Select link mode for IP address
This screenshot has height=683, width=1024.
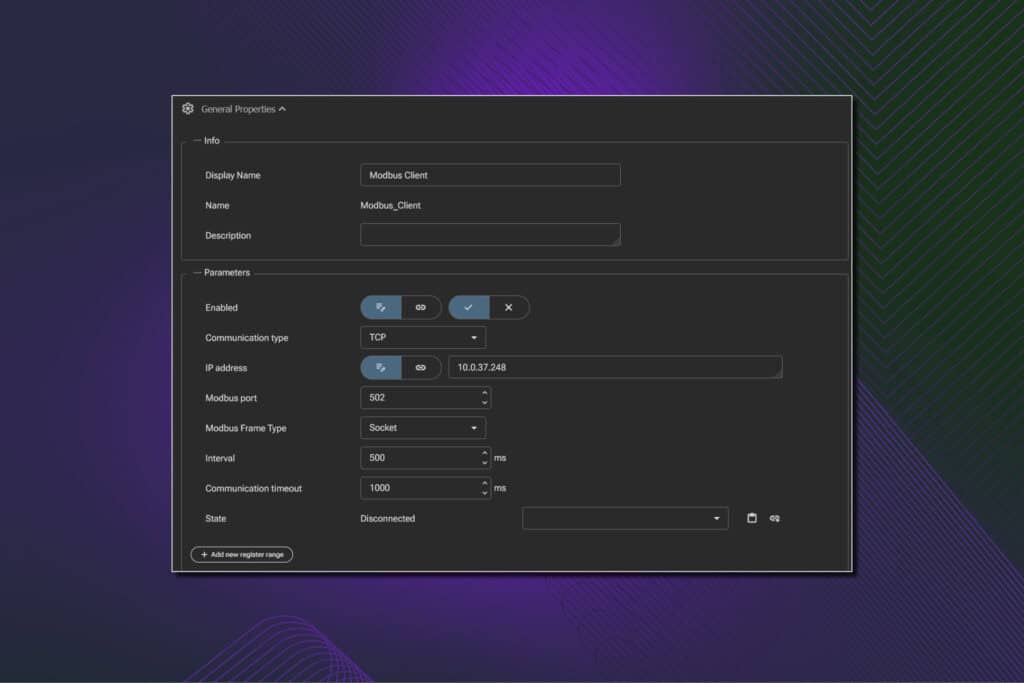421,368
